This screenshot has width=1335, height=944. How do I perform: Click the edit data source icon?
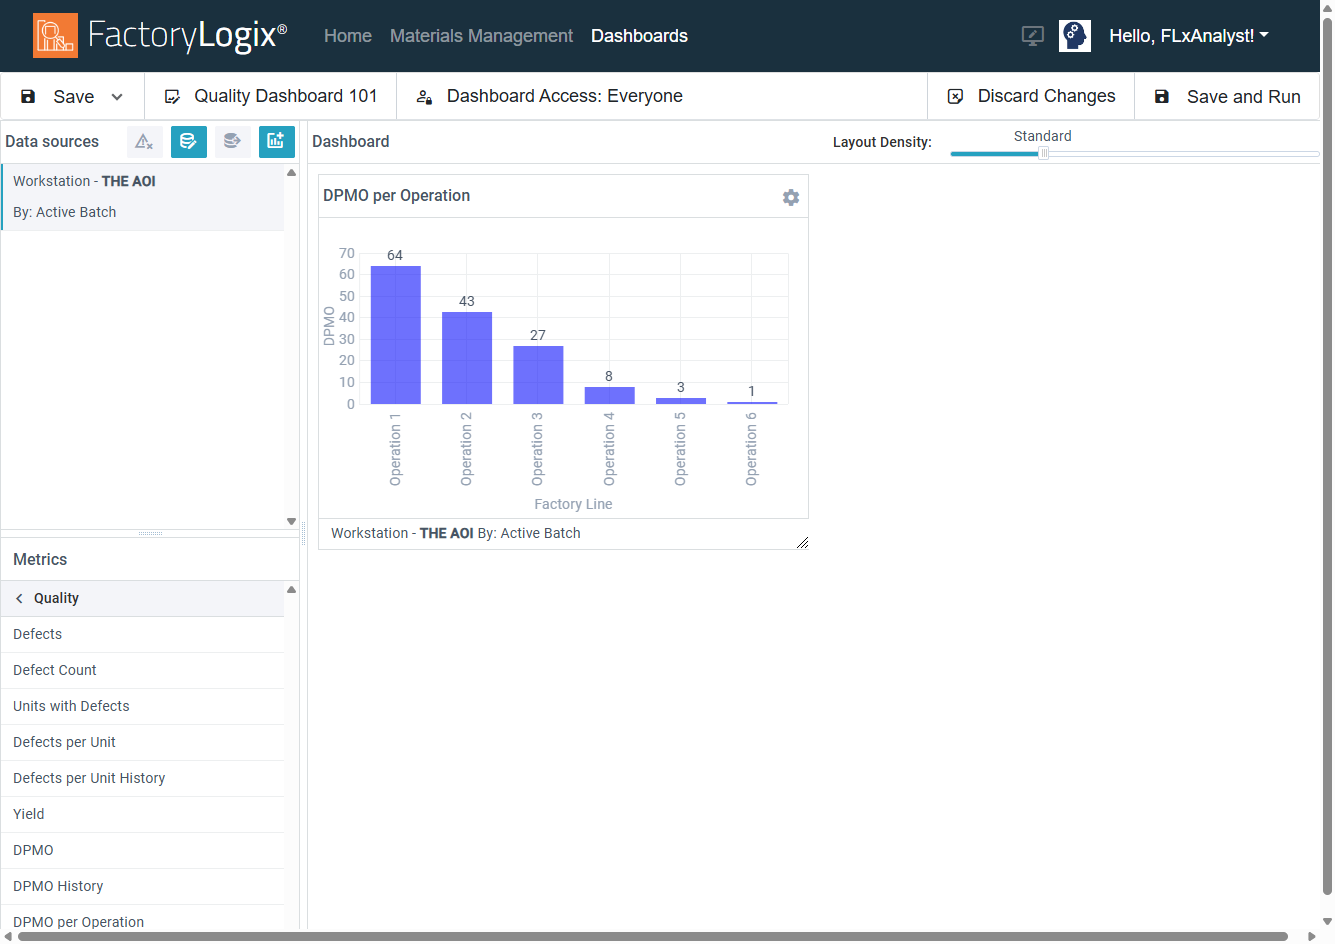tap(188, 142)
